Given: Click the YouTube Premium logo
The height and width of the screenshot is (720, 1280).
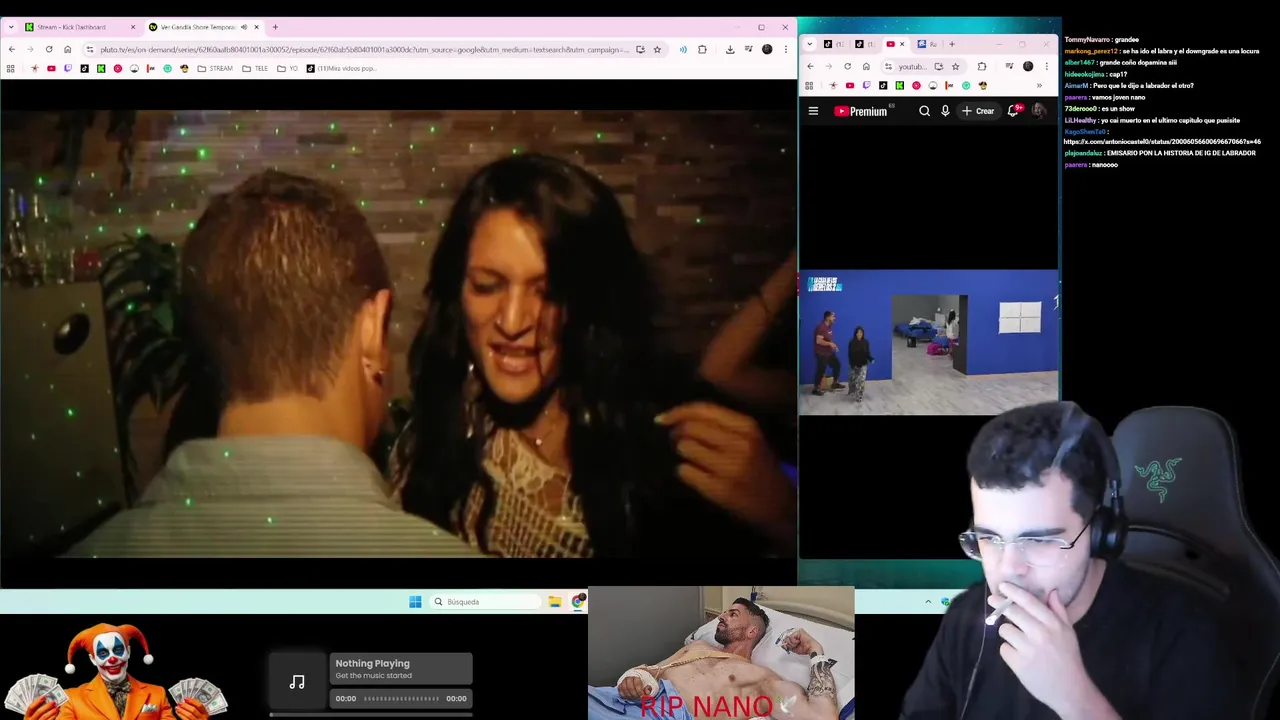Looking at the screenshot, I should pyautogui.click(x=861, y=111).
